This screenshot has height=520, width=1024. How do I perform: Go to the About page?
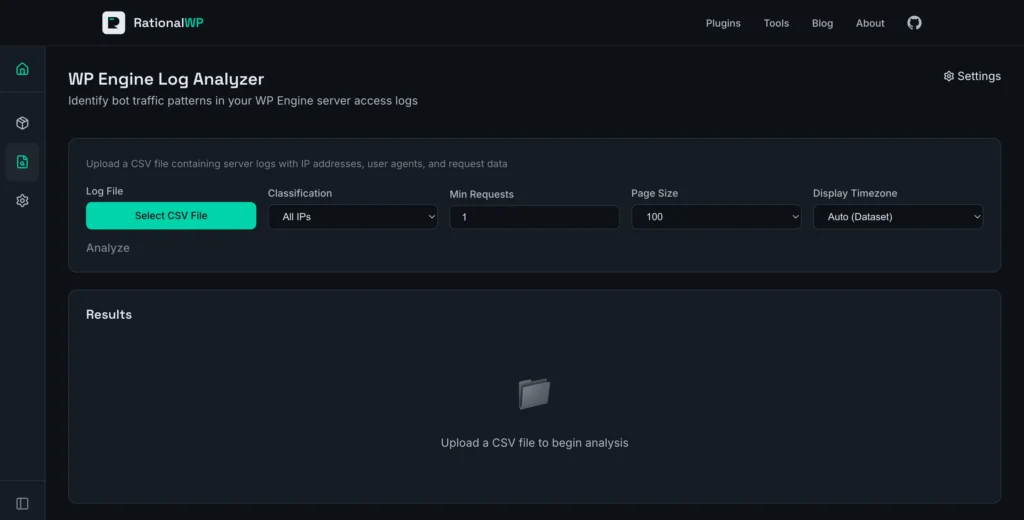pos(870,24)
